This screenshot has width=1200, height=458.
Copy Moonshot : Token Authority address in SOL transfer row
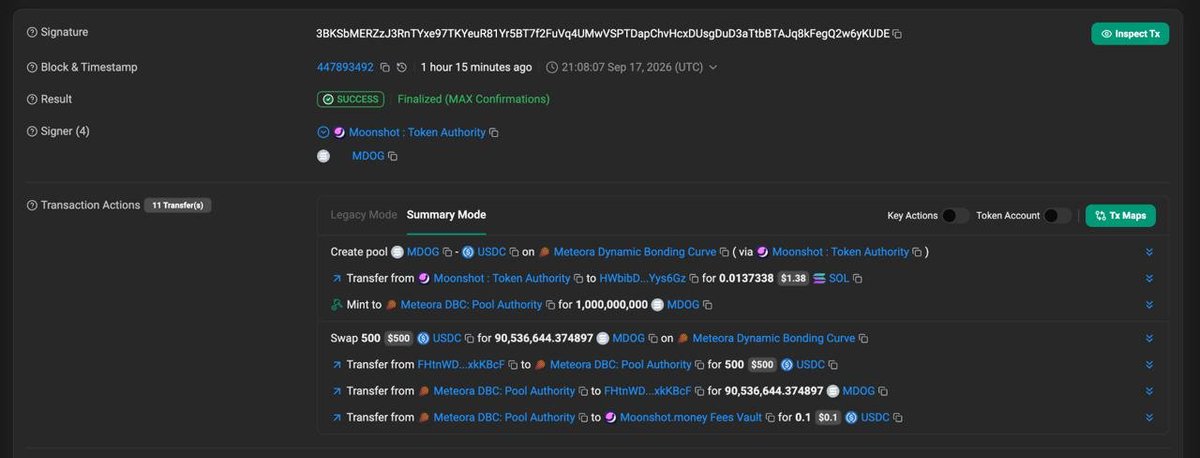pos(578,278)
